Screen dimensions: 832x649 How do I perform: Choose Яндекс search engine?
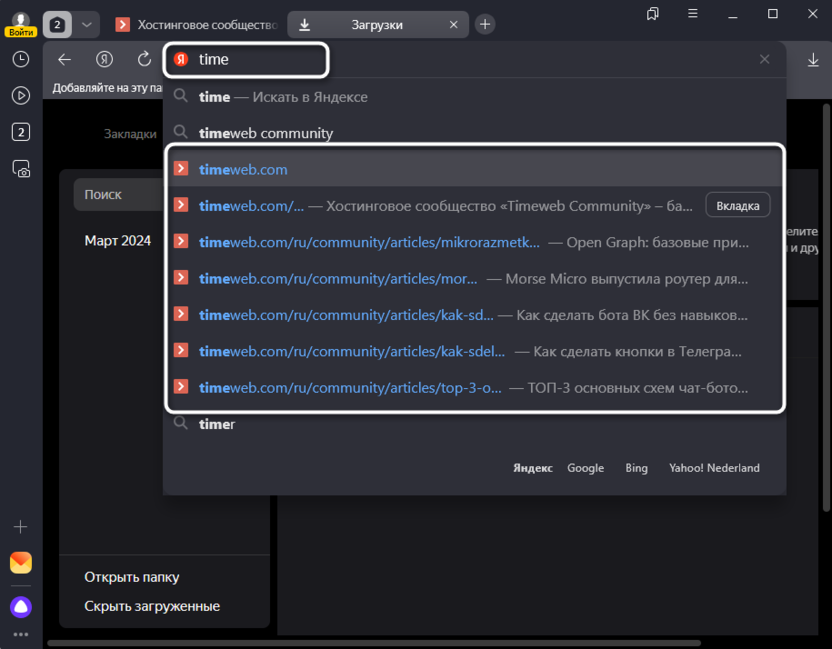(533, 468)
